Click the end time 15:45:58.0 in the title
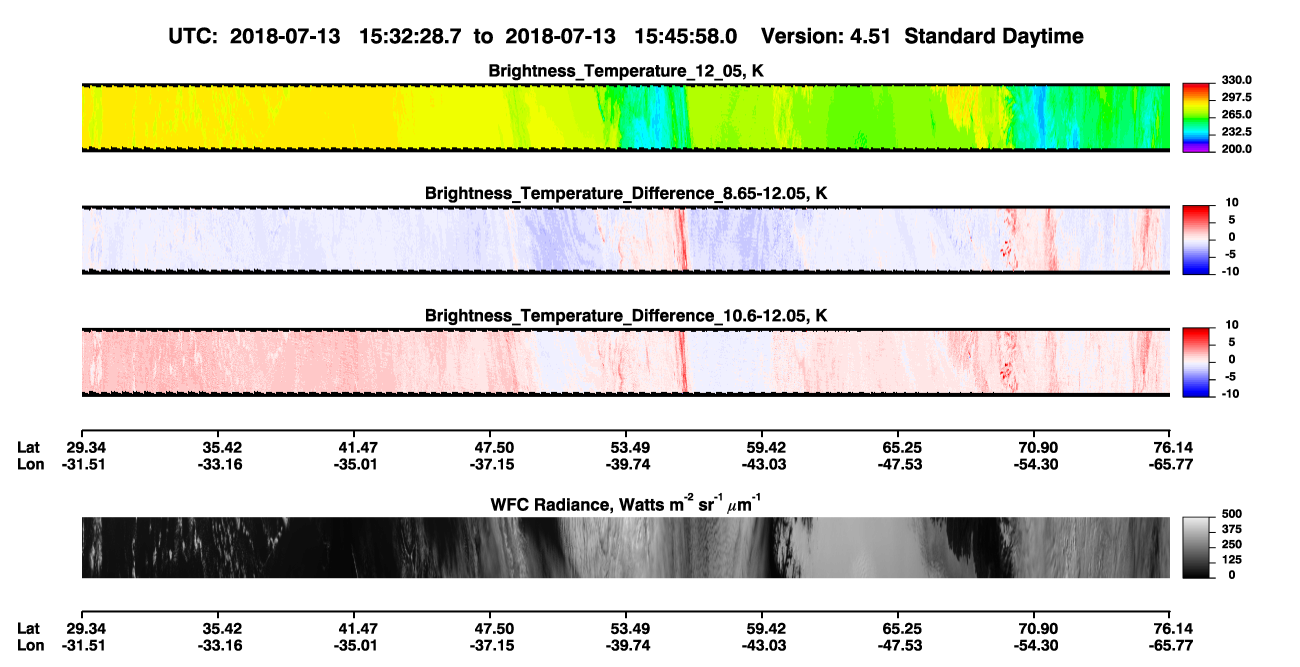The width and height of the screenshot is (1300, 667). (x=686, y=36)
